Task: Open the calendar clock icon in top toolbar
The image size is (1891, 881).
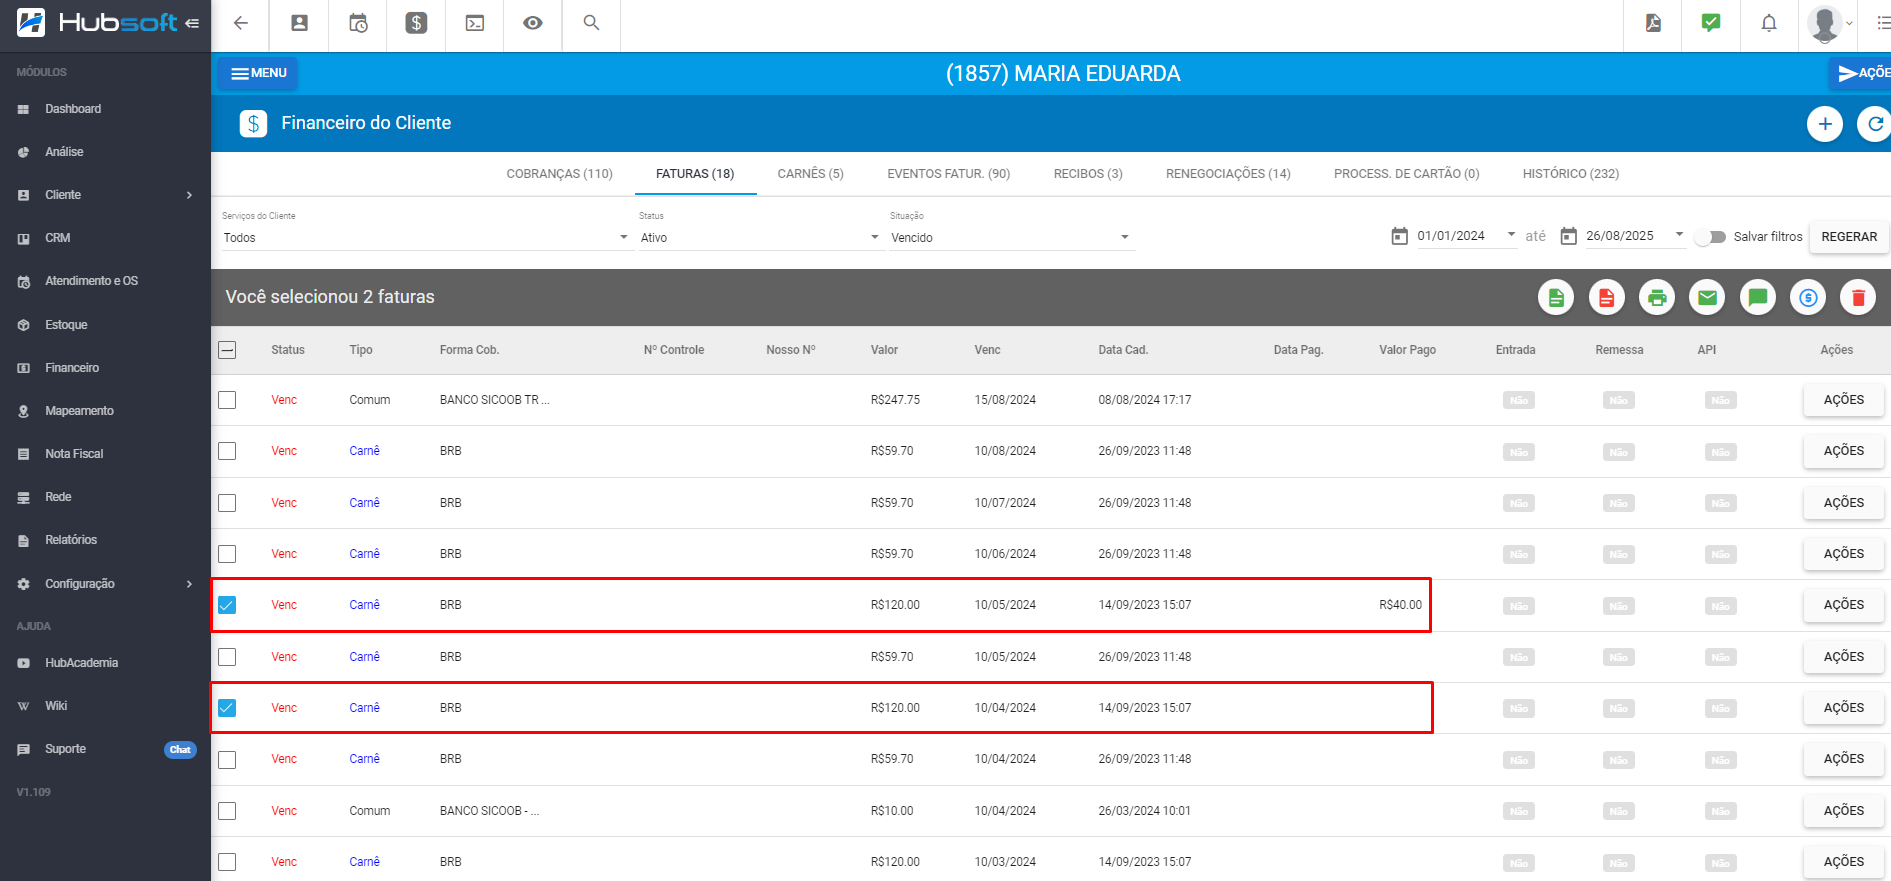Action: click(x=358, y=23)
